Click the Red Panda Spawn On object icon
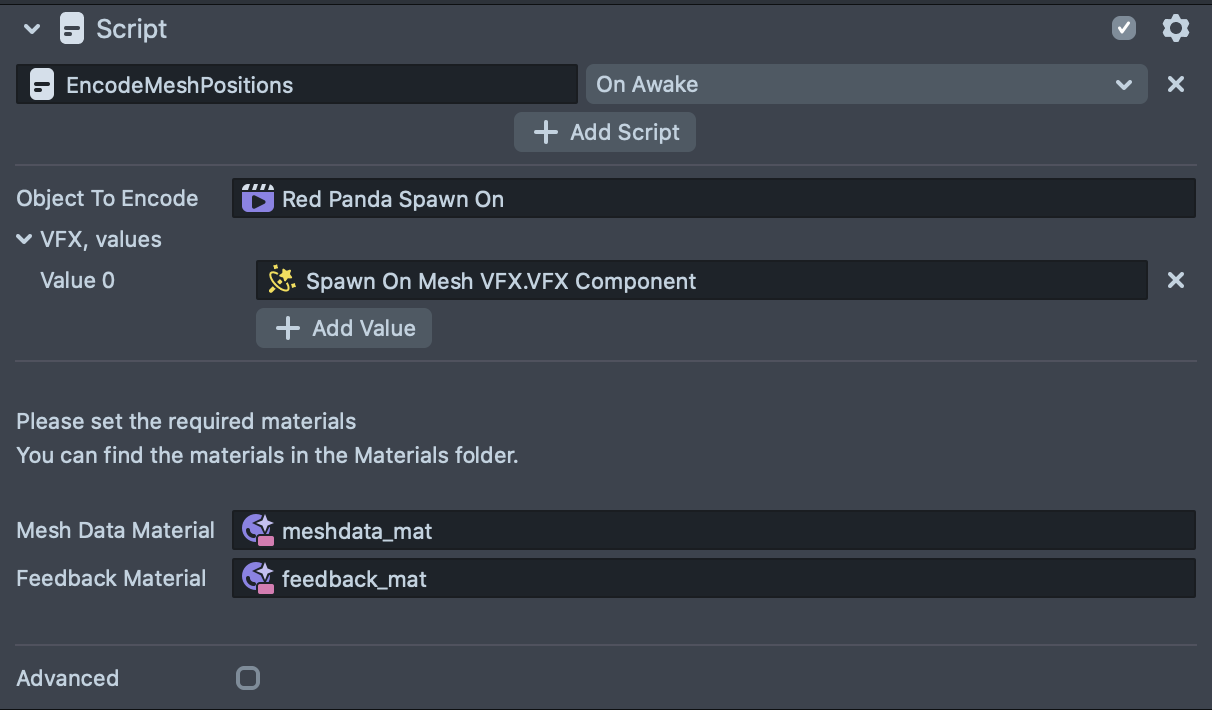This screenshot has width=1212, height=710. 258,199
